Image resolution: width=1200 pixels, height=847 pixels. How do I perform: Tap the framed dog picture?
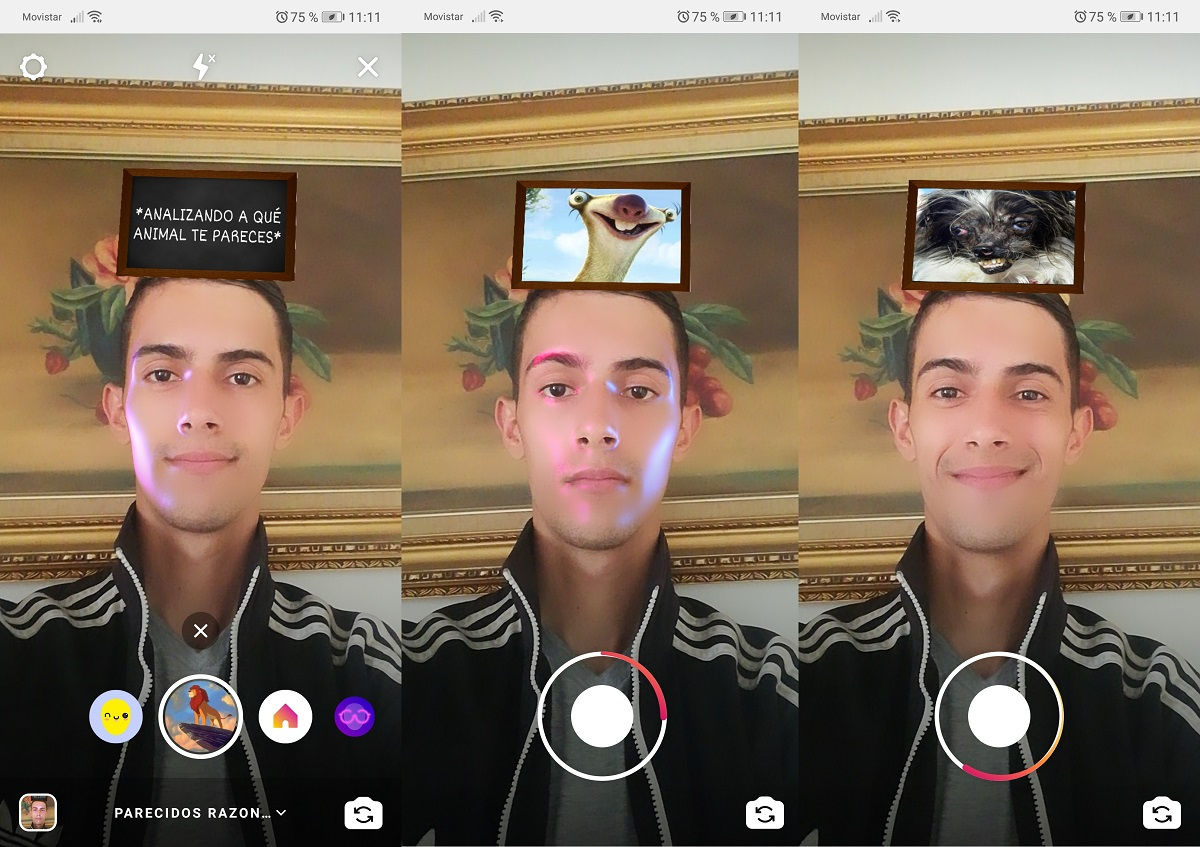[995, 237]
